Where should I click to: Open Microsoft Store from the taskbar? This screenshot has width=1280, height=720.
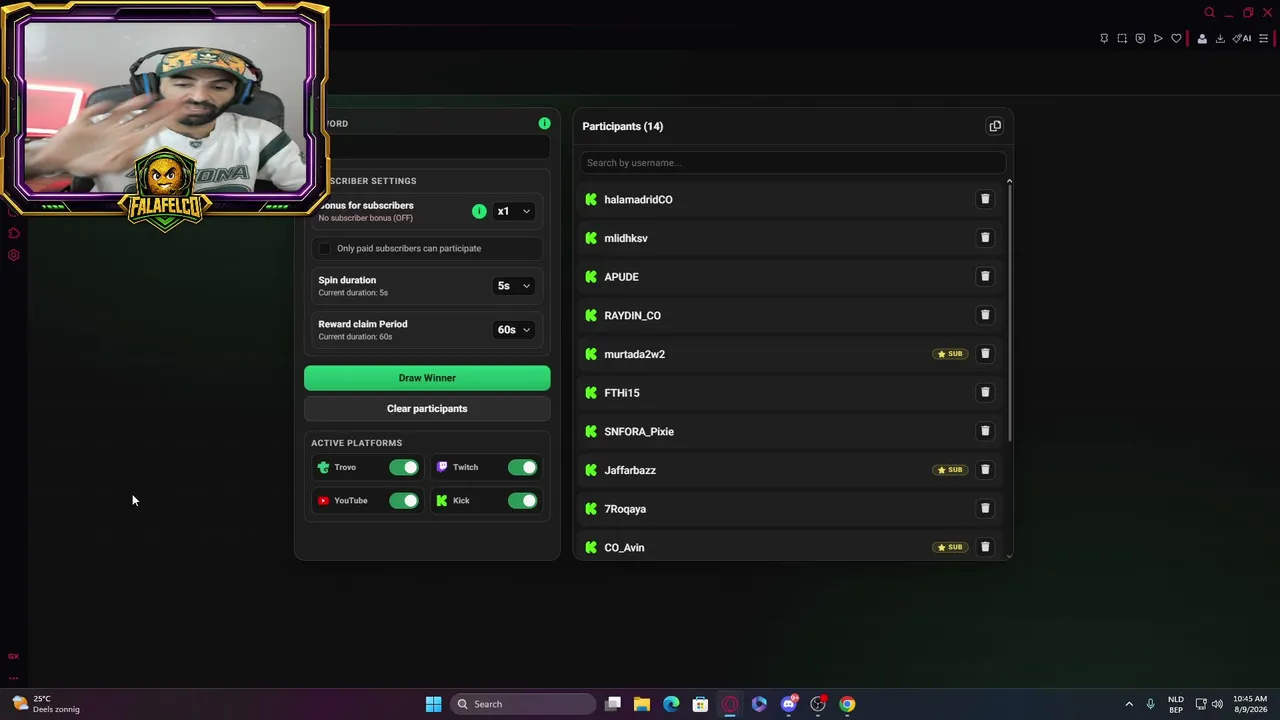pyautogui.click(x=700, y=704)
